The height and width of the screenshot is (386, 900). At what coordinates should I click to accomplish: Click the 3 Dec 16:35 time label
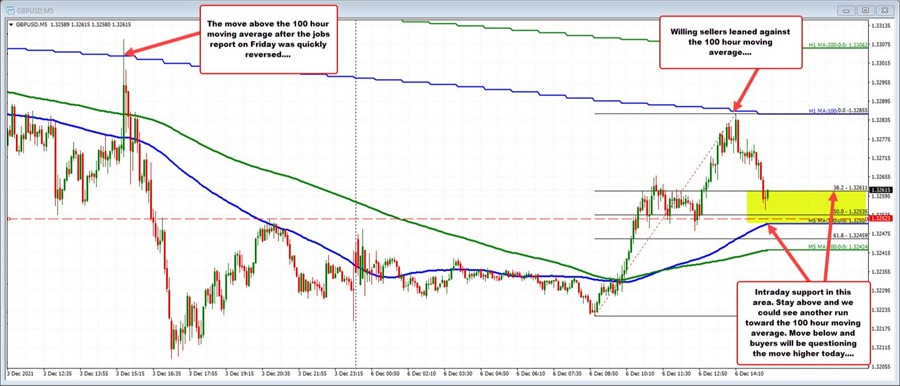pos(168,375)
